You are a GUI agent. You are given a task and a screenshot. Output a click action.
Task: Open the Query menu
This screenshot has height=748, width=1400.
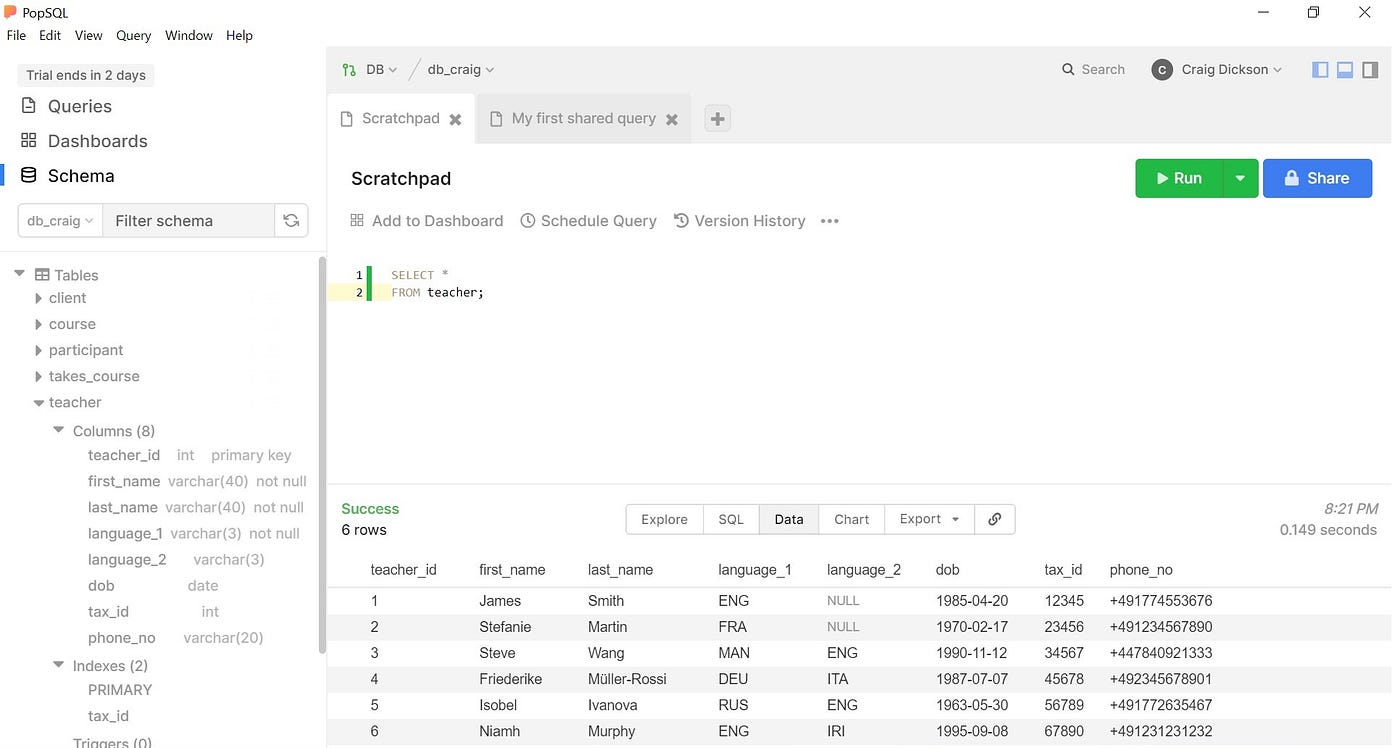133,35
